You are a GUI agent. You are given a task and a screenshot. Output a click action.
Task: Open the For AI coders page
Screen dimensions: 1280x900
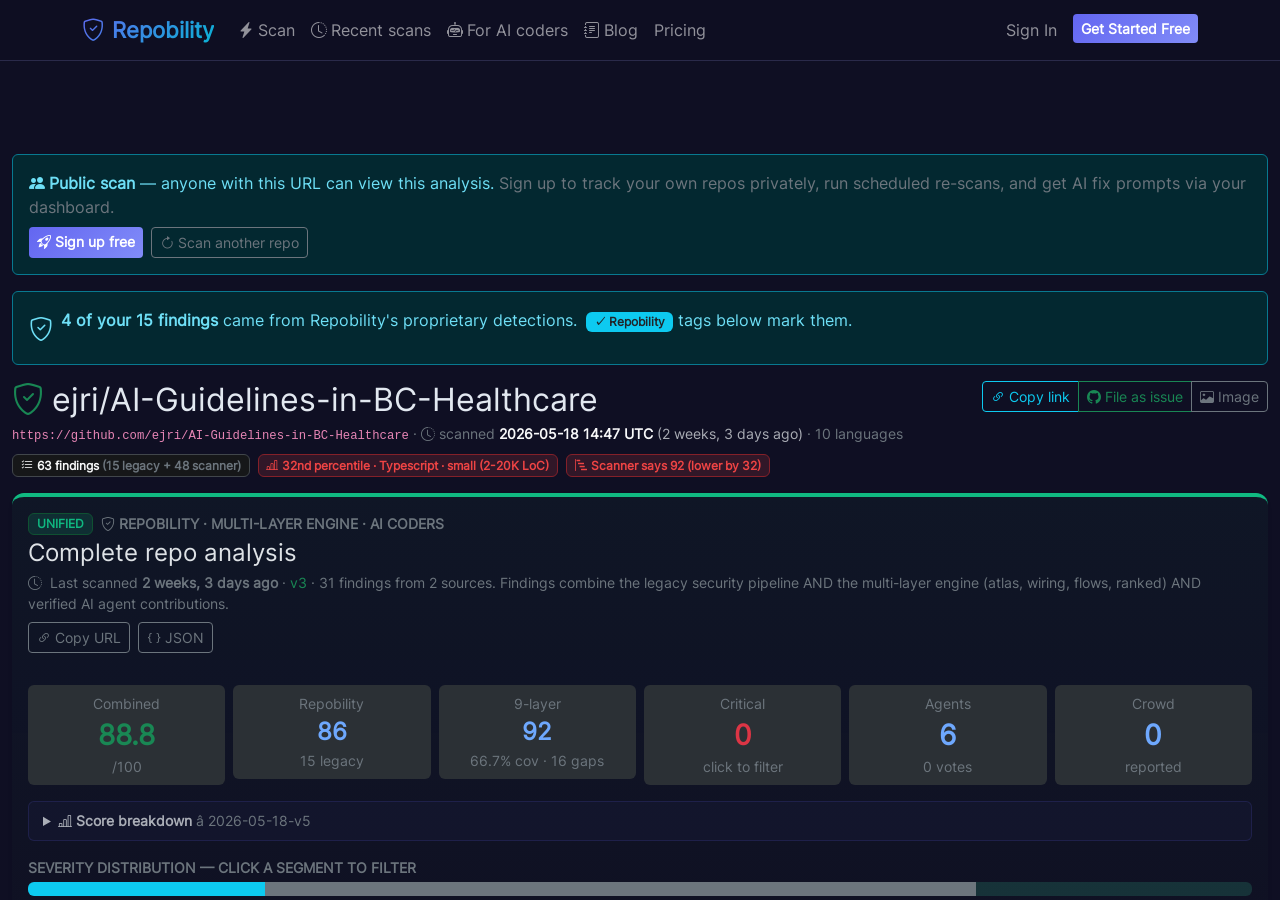coord(507,30)
